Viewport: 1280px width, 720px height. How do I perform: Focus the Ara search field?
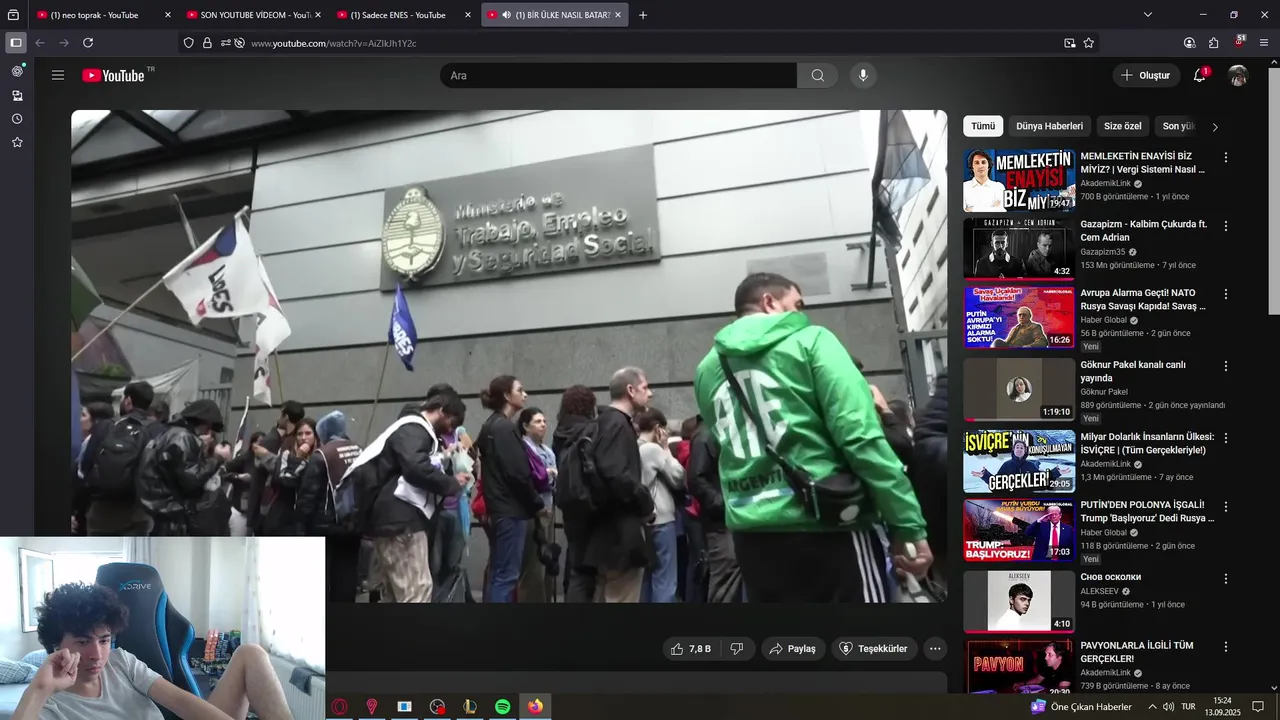(x=618, y=75)
